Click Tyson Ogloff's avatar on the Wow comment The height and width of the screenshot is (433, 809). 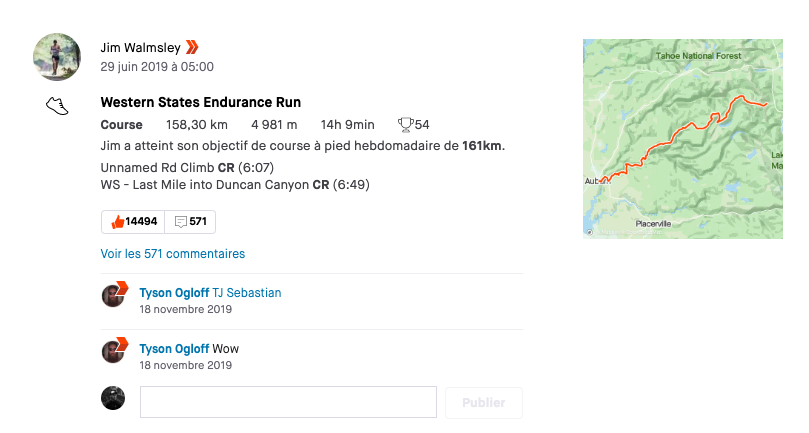click(114, 350)
